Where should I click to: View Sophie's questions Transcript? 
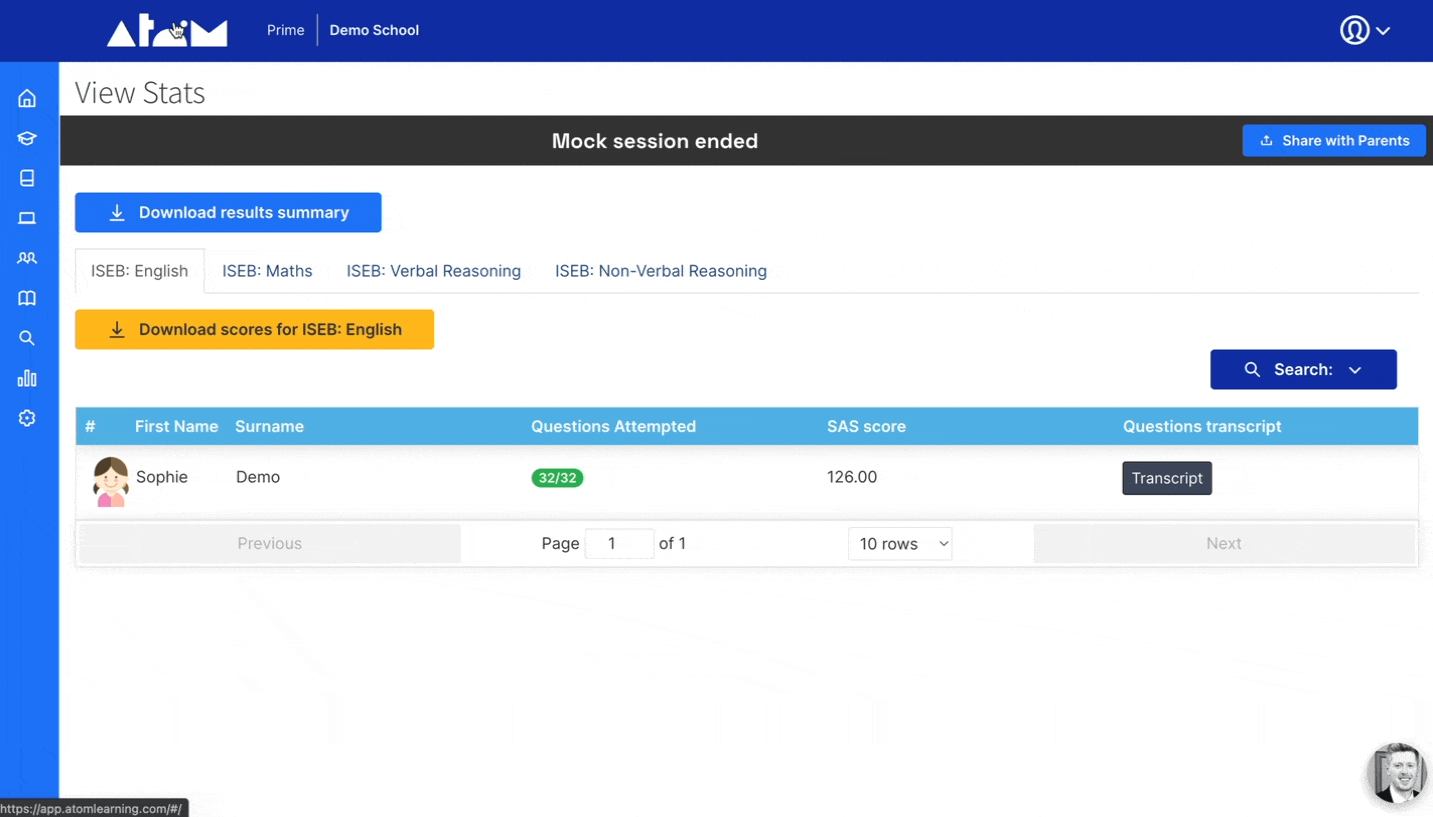pos(1166,478)
